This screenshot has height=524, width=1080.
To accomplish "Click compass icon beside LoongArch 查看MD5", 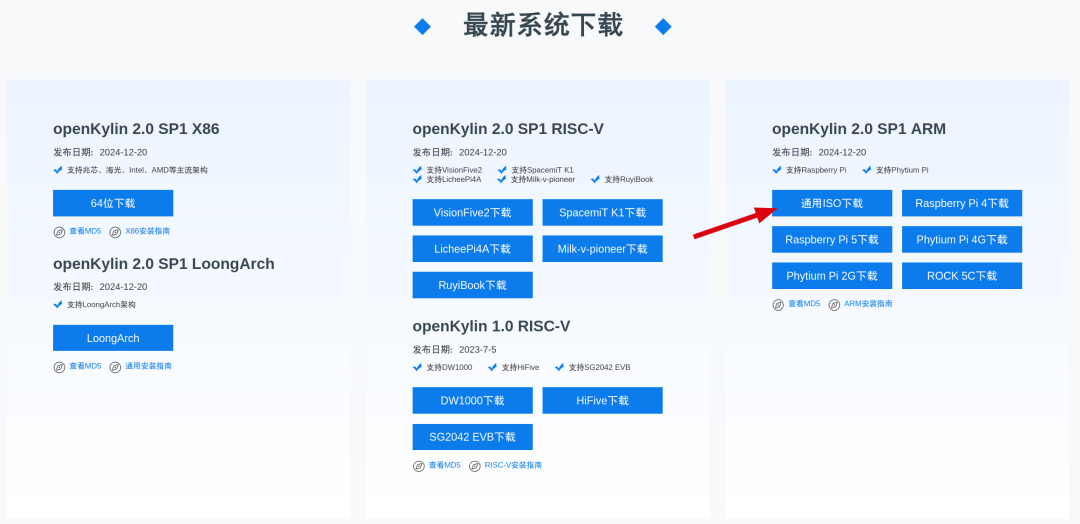I will click(59, 367).
